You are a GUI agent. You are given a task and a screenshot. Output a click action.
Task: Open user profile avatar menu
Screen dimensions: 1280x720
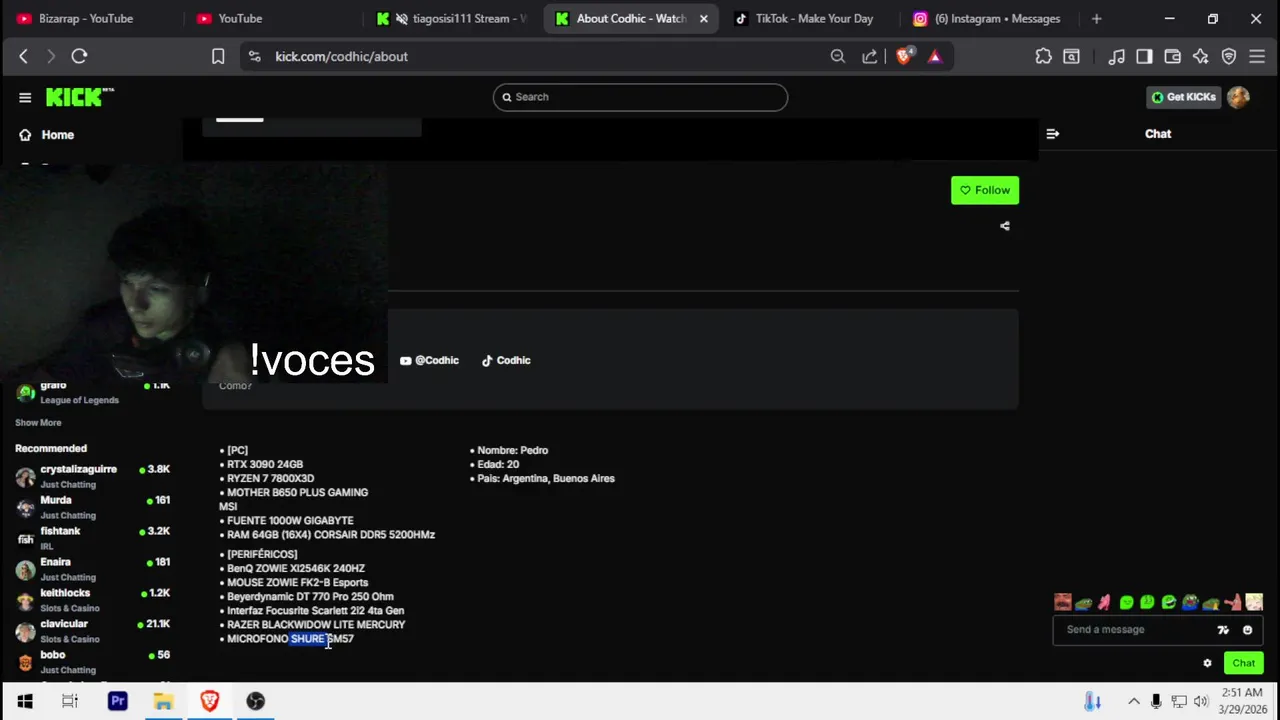[x=1238, y=97]
